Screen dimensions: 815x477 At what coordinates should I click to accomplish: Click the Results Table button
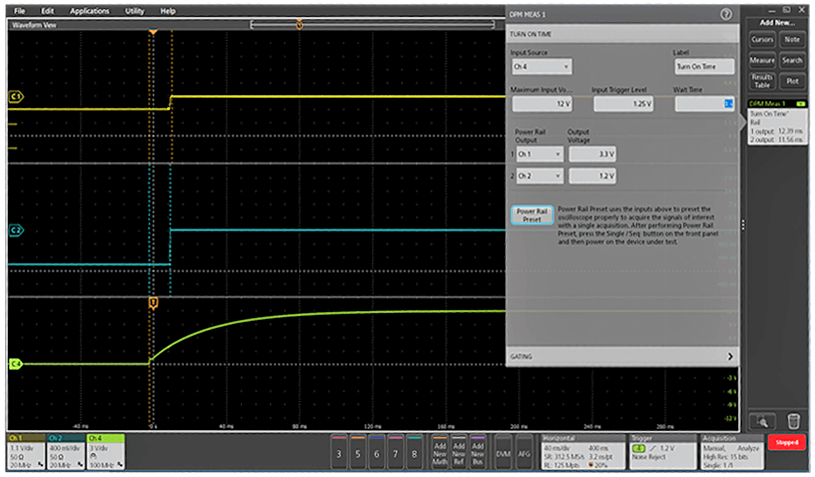[x=762, y=81]
